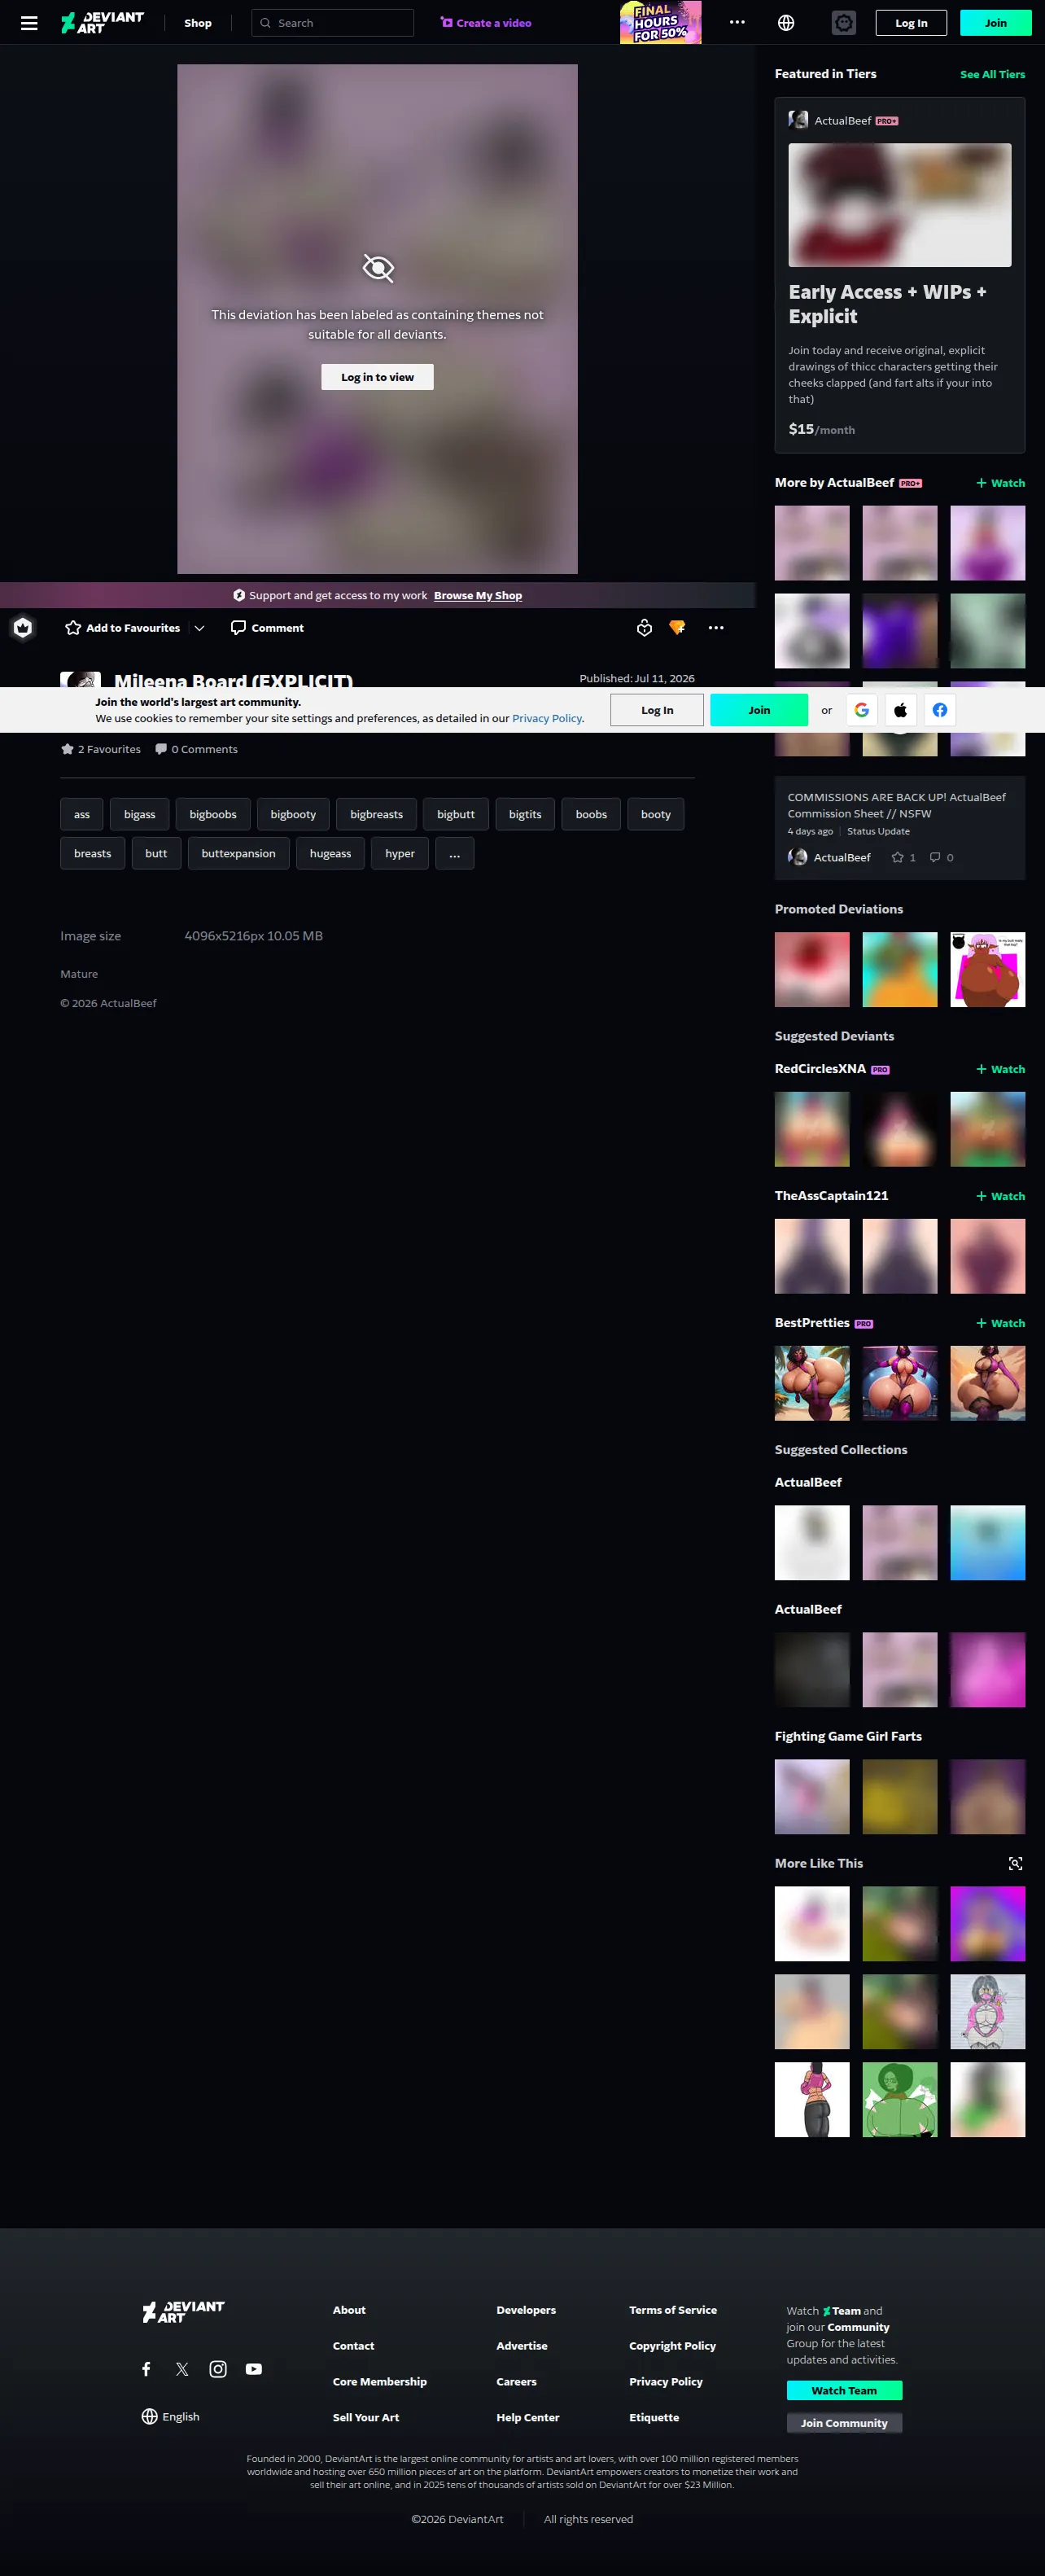
Task: Open the Copyright Policy footer link
Action: [673, 2346]
